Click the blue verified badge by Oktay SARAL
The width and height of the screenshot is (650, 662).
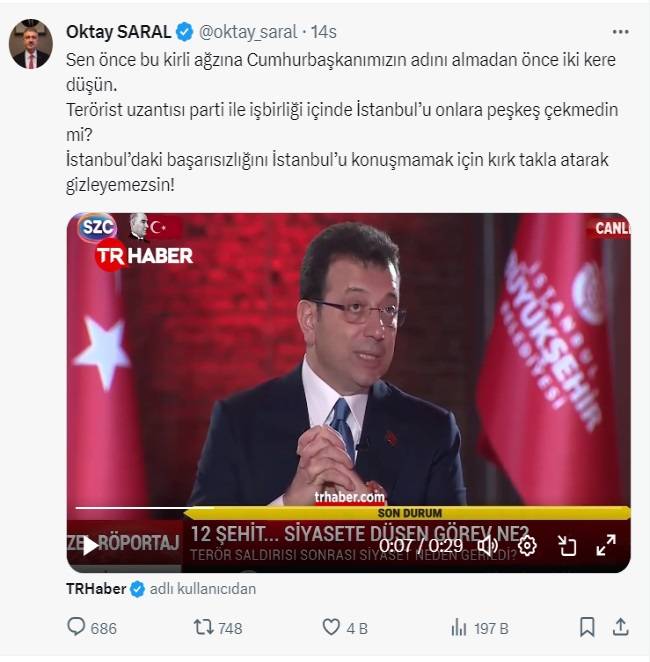184,32
